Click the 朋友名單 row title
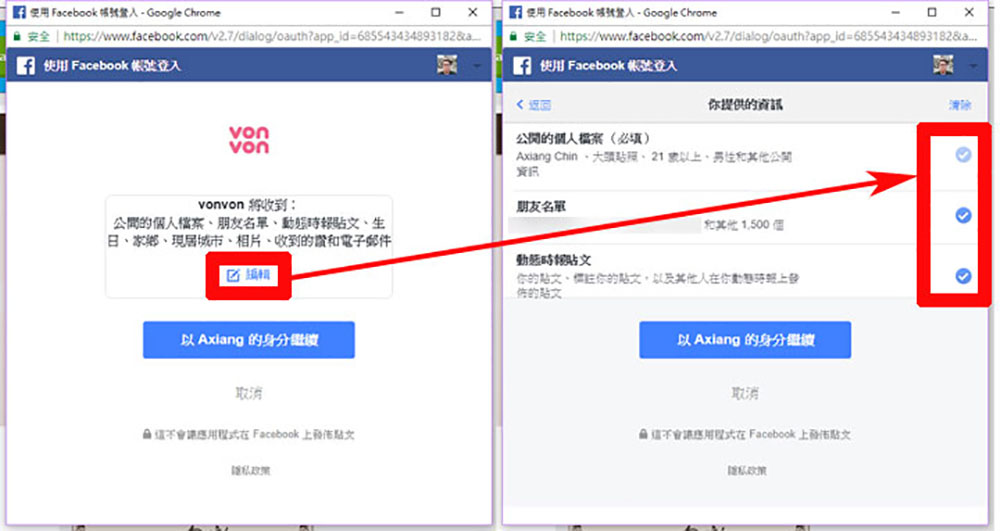 point(541,207)
